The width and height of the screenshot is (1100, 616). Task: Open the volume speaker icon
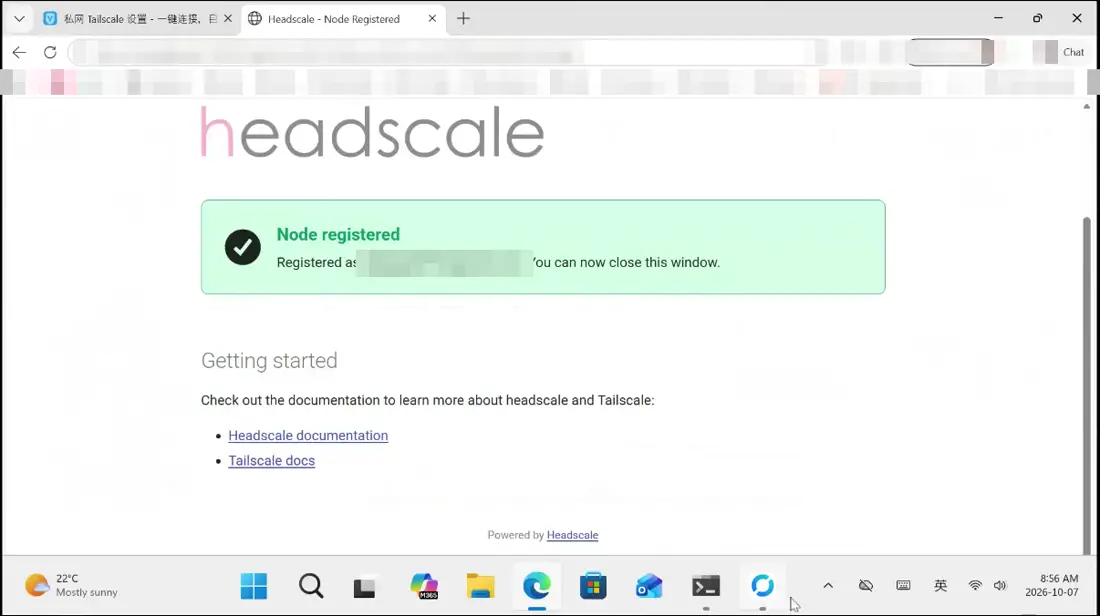pos(1000,586)
